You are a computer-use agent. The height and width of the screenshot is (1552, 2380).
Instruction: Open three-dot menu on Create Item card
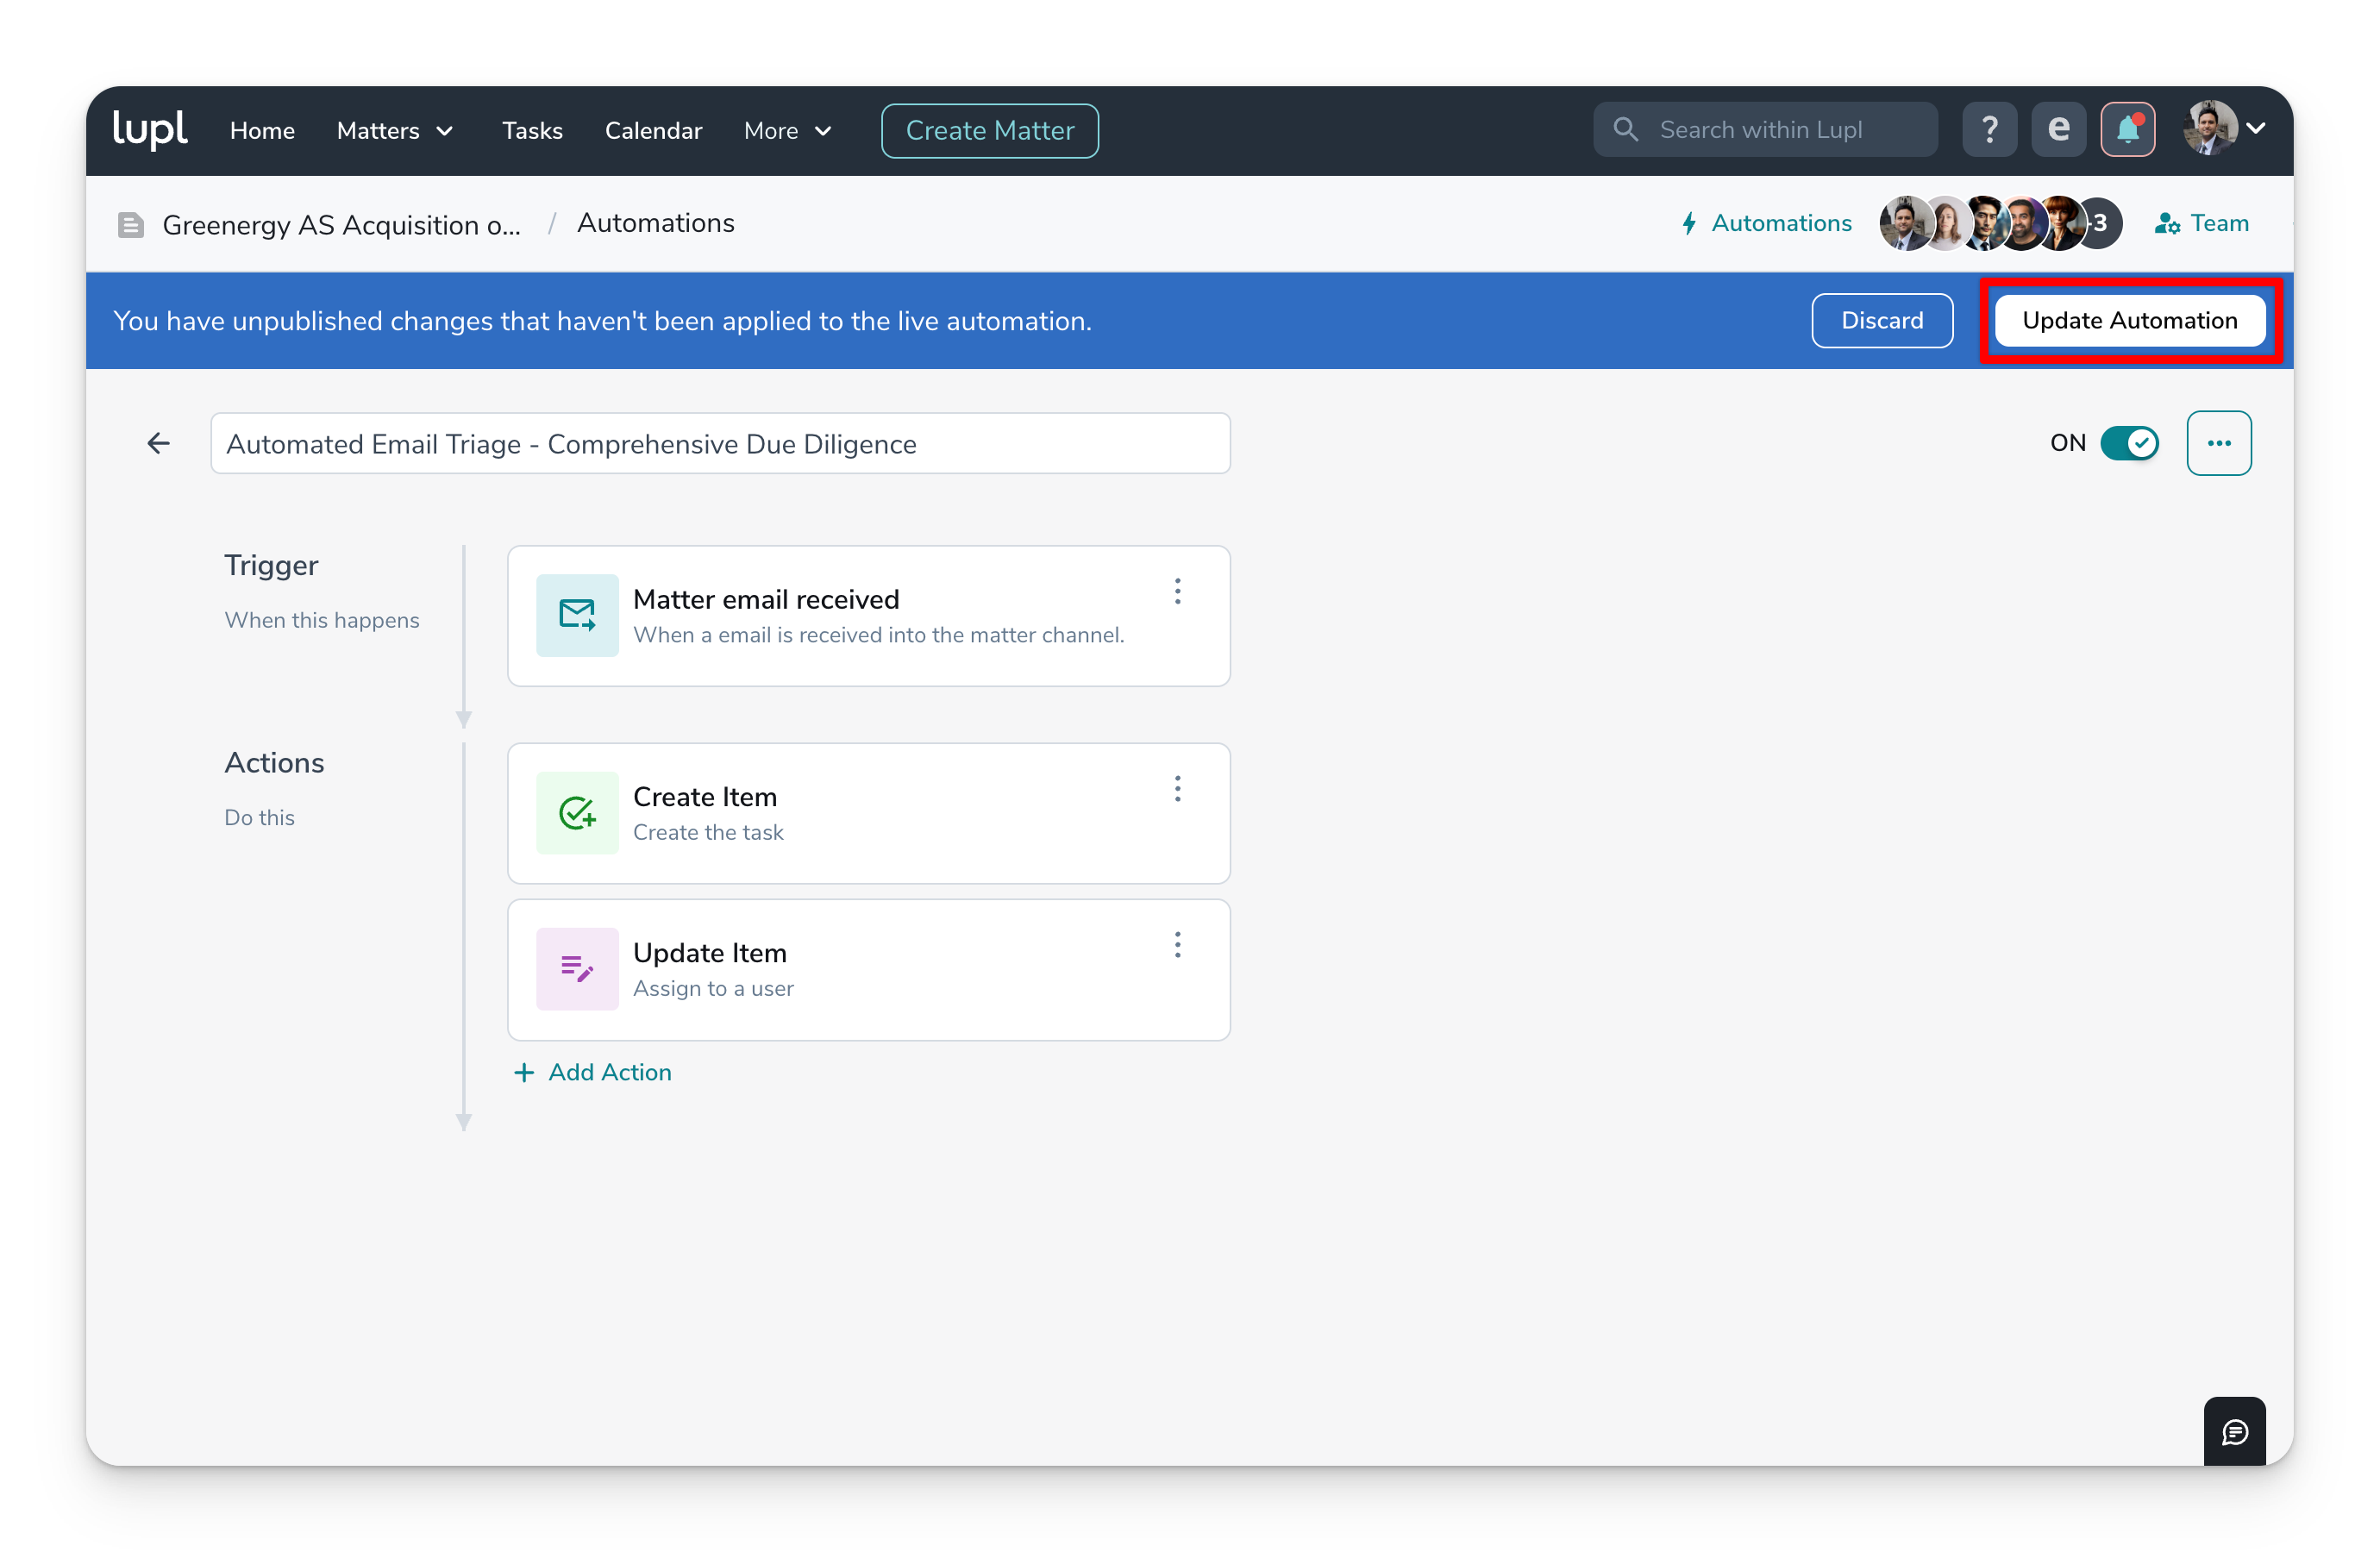[1177, 789]
